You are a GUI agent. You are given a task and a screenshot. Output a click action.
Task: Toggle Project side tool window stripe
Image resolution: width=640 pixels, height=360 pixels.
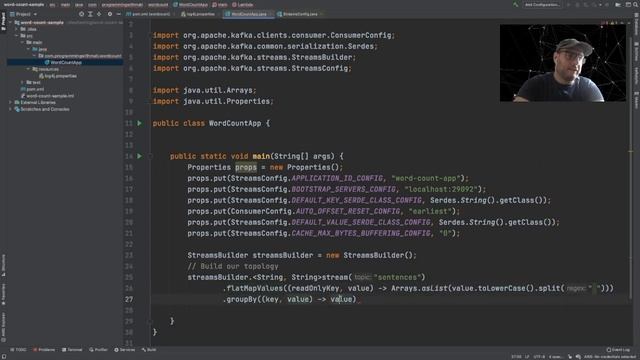(3, 21)
